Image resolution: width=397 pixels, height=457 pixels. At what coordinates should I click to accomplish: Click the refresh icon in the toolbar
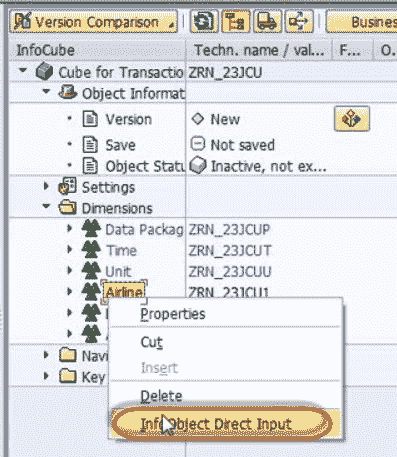tap(204, 21)
